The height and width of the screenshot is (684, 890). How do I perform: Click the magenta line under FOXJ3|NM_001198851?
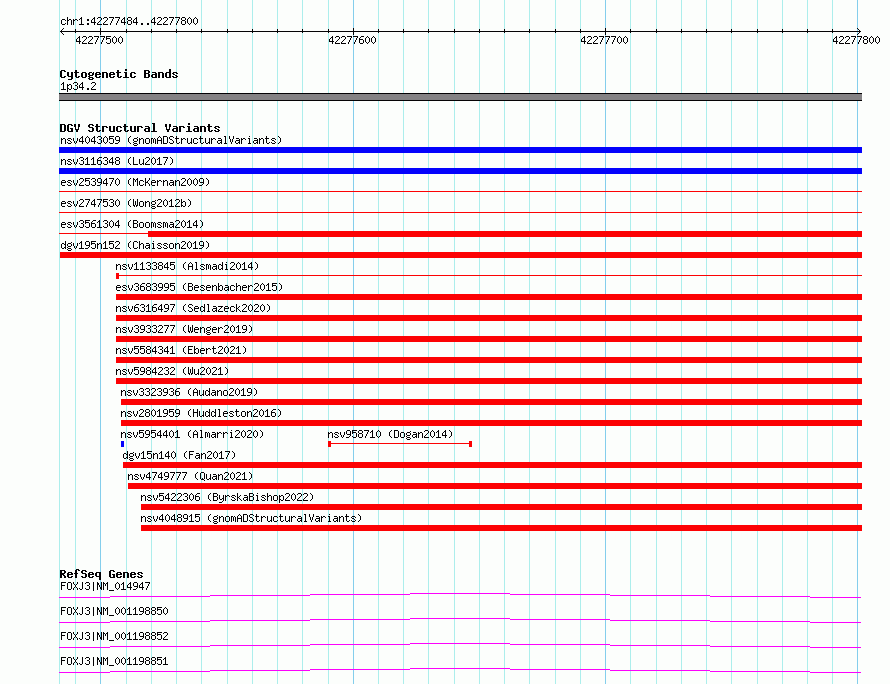(x=460, y=670)
